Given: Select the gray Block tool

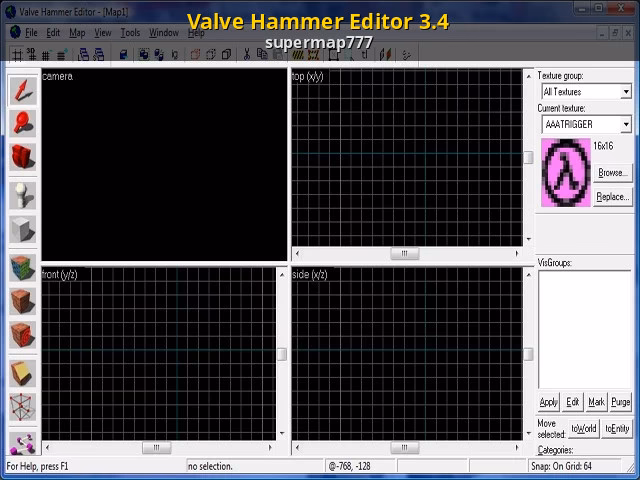Looking at the screenshot, I should [x=23, y=229].
